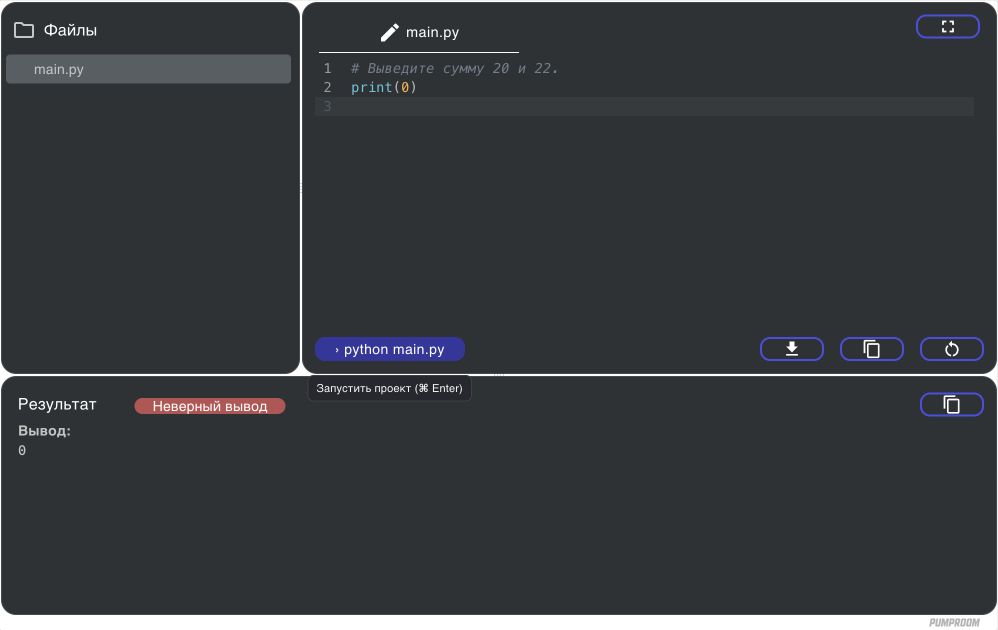Click the comment on line 1
This screenshot has height=630, width=998.
(x=454, y=69)
